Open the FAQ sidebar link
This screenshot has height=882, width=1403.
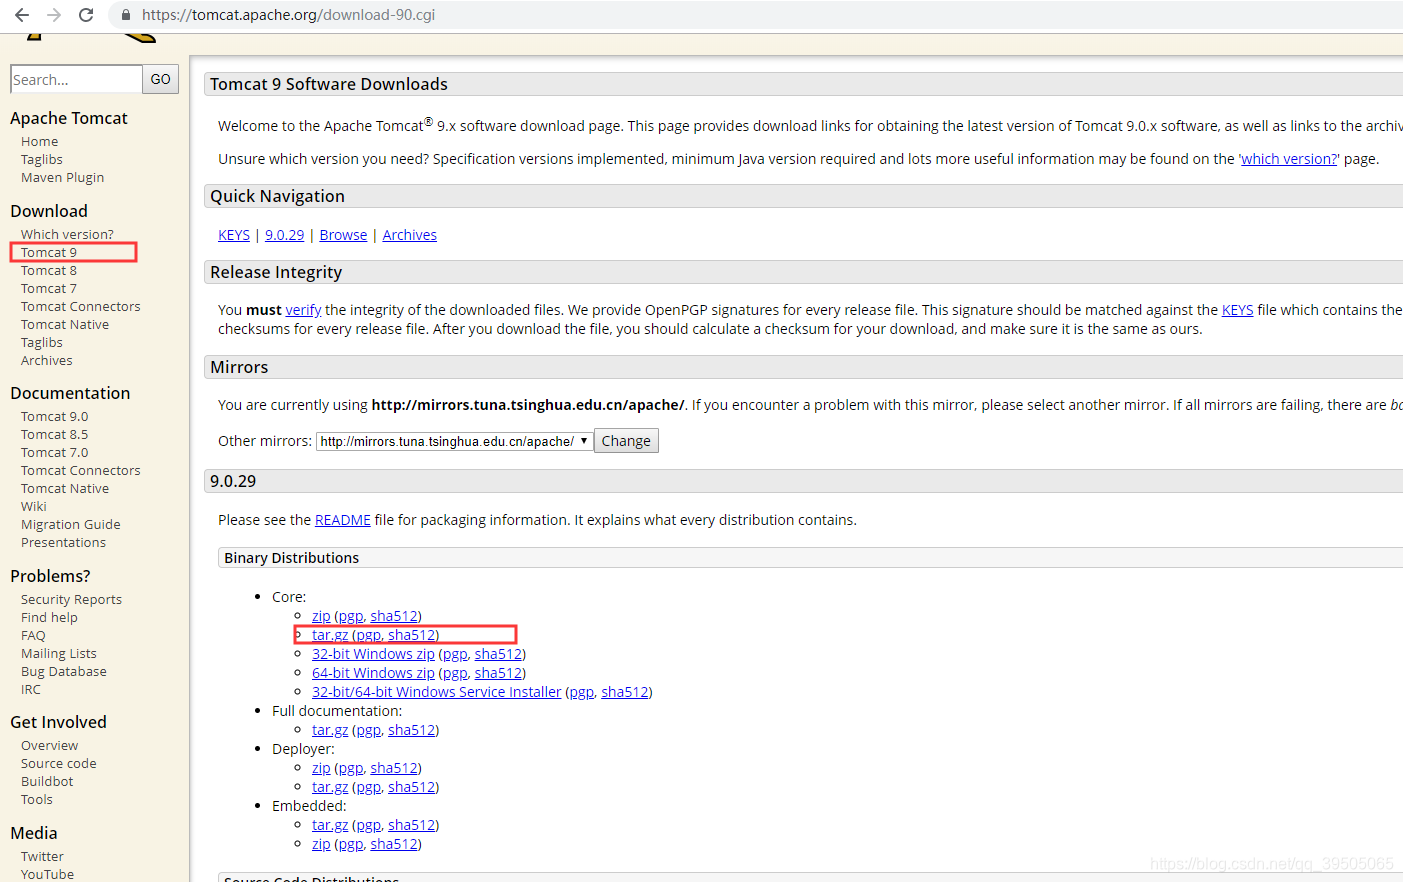[33, 635]
